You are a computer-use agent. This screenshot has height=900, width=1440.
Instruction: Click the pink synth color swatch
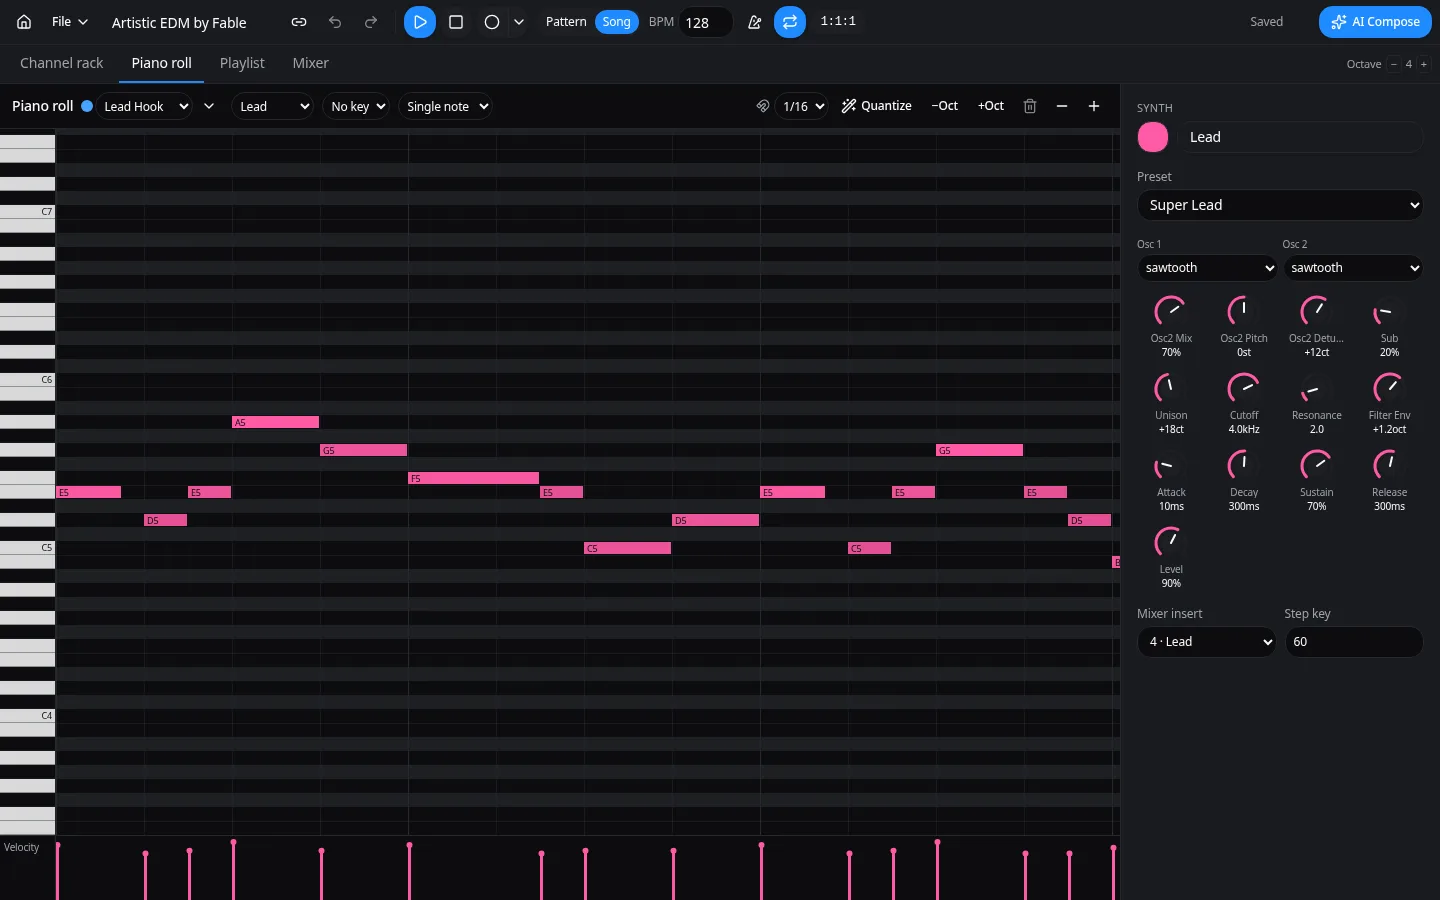[x=1153, y=137]
